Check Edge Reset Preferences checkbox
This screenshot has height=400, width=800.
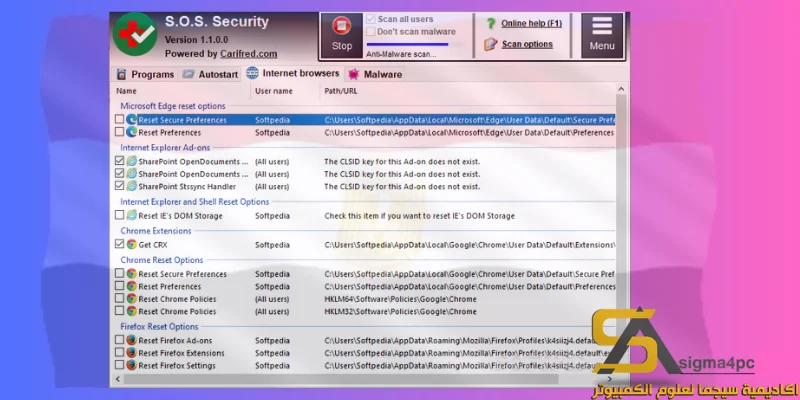coord(119,132)
